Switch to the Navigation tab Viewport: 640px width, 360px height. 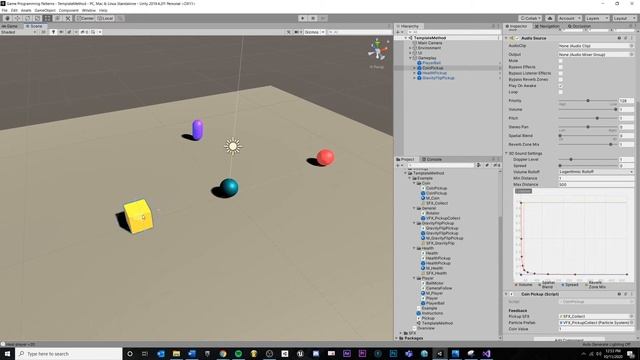547,26
